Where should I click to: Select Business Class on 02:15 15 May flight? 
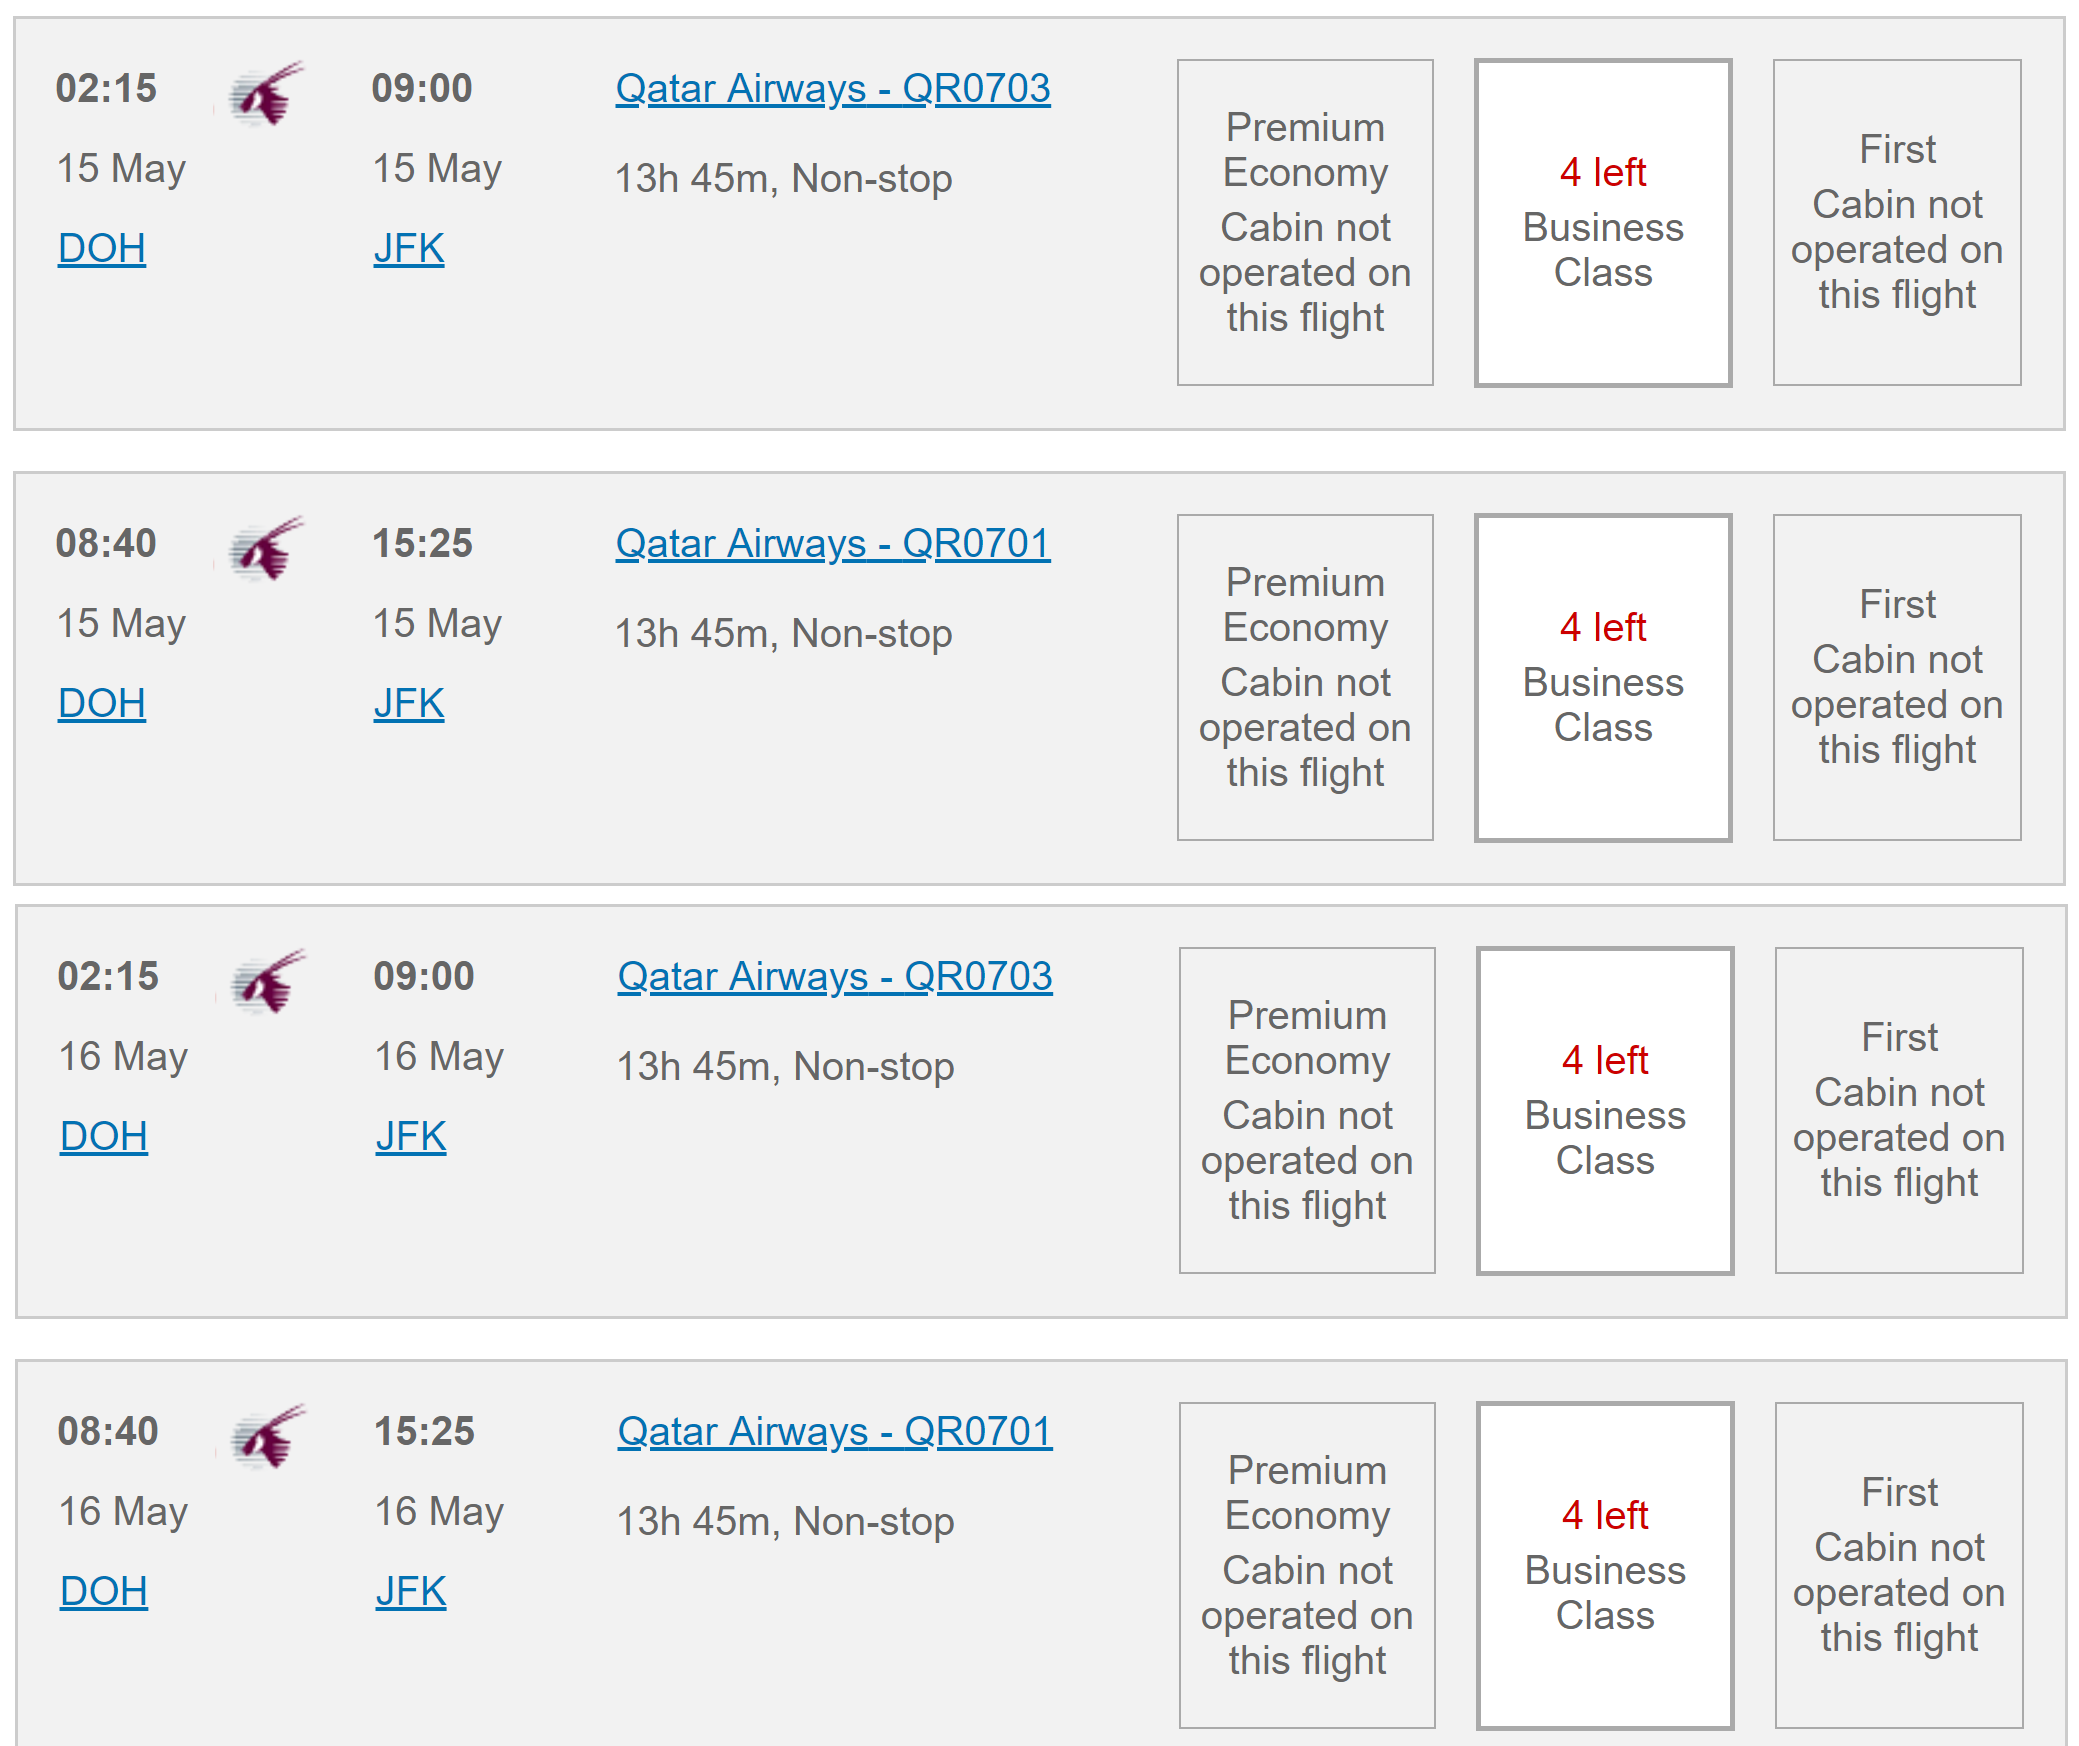coord(1603,223)
